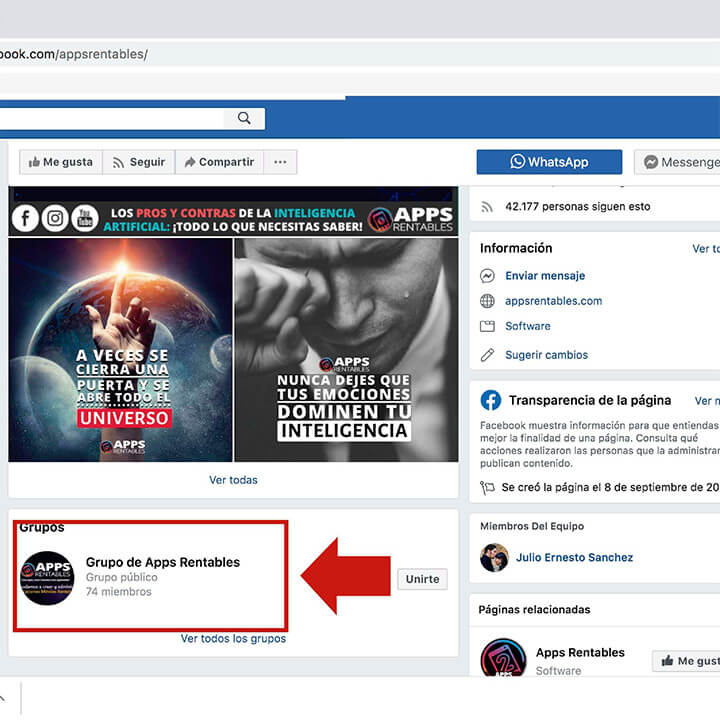Screen dimensions: 720x720
Task: Open the Compartir share option
Action: point(216,162)
